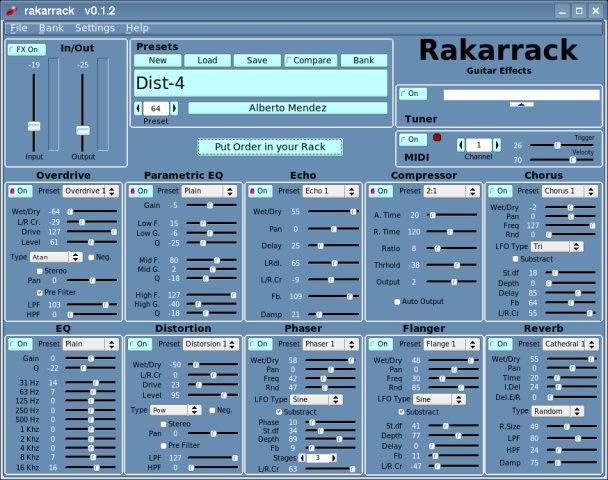Toggle the FX On master switch
Viewport: 608px width, 480px height.
(x=27, y=49)
